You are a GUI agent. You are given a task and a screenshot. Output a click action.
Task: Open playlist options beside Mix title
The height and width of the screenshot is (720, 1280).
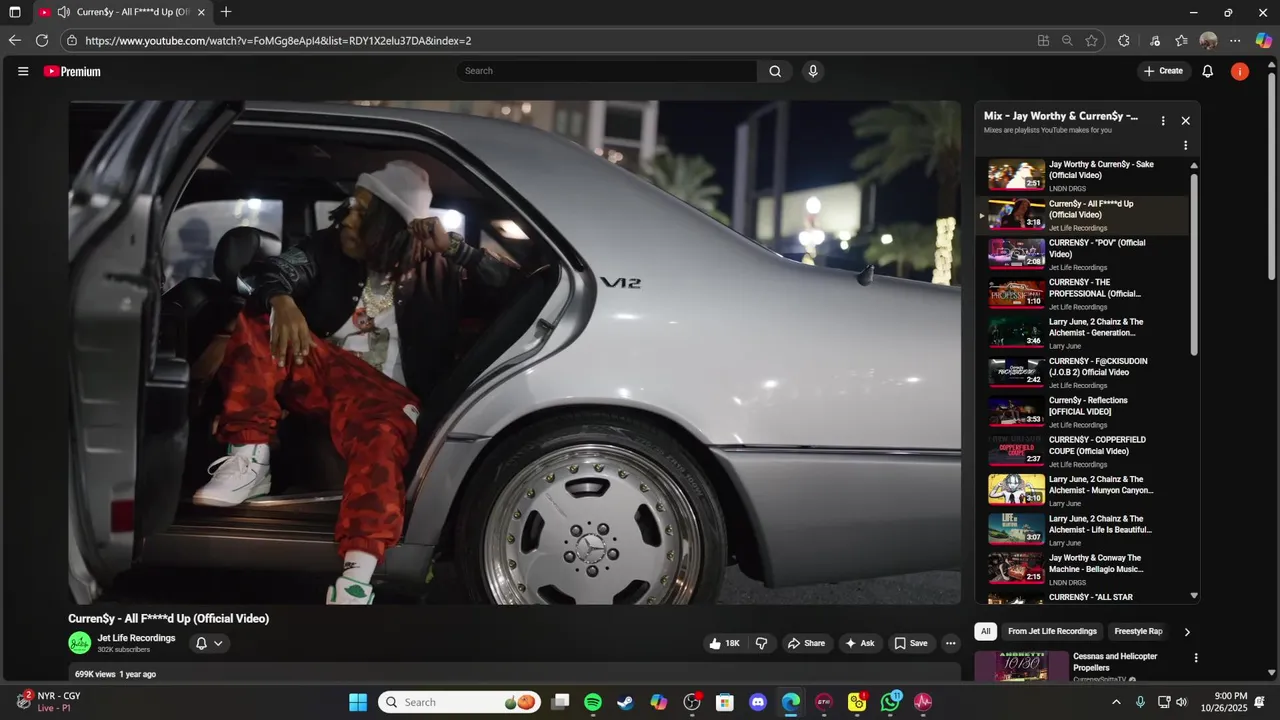tap(1162, 120)
